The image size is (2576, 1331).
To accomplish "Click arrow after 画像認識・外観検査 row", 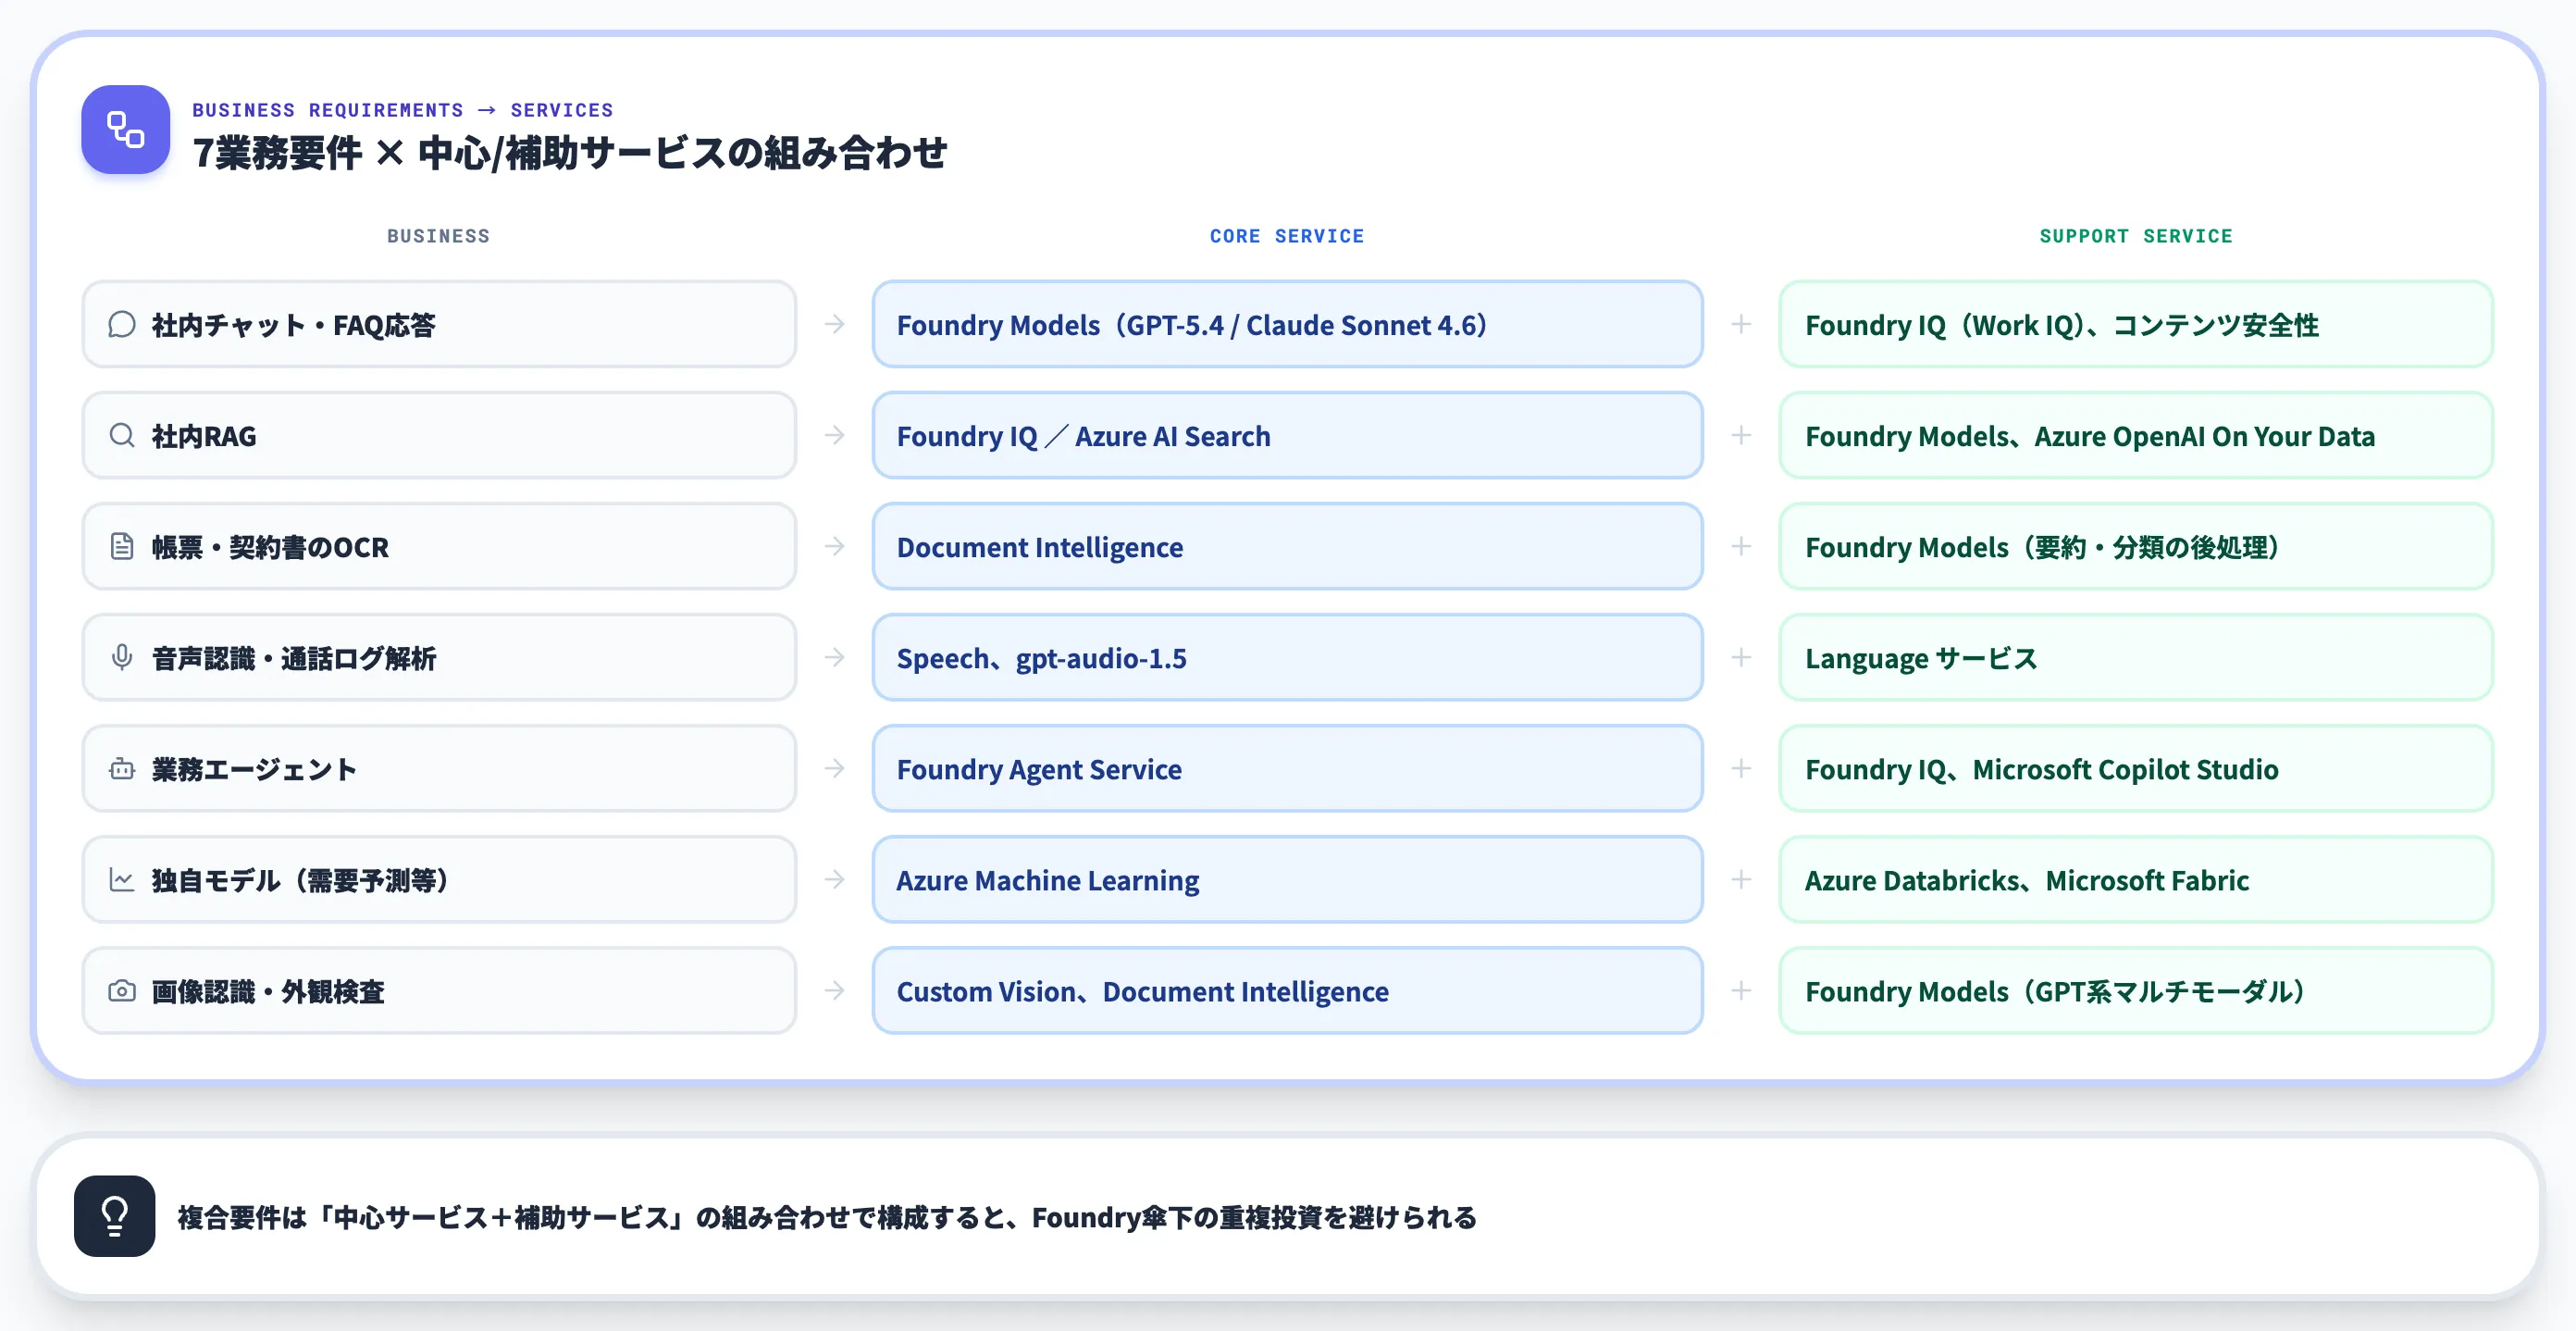I will pos(835,990).
